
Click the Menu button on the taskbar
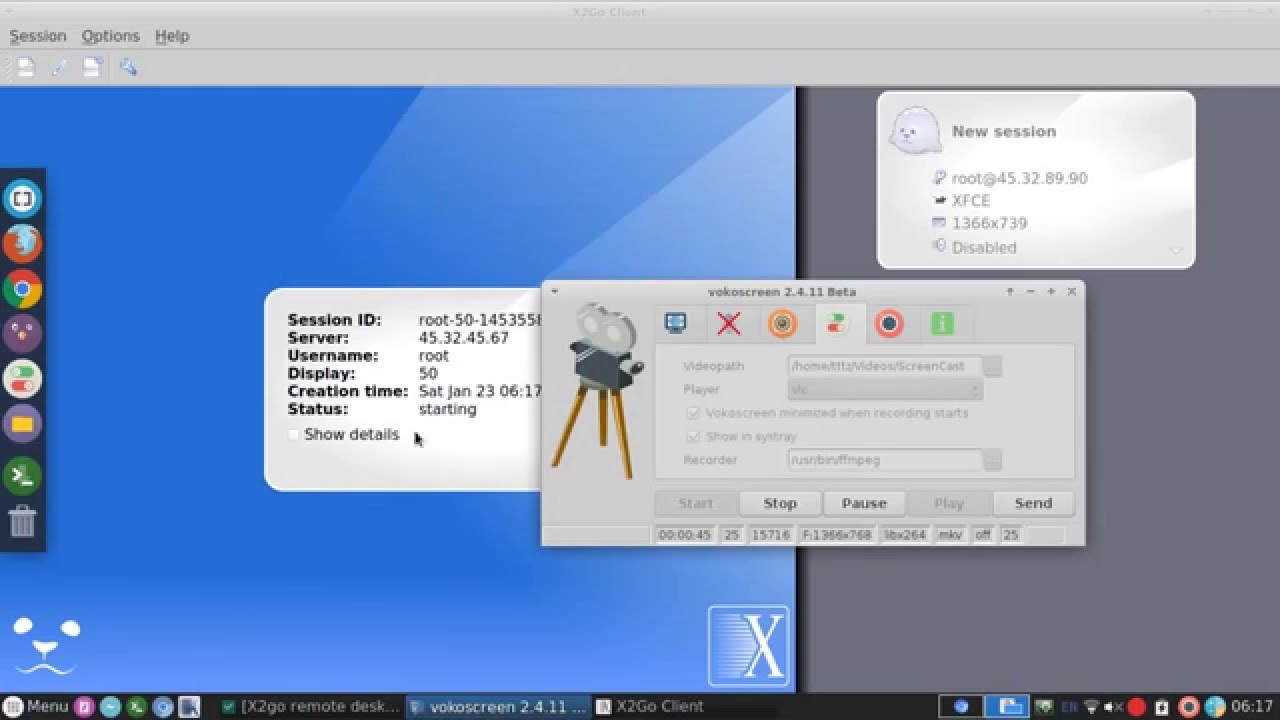[x=36, y=706]
